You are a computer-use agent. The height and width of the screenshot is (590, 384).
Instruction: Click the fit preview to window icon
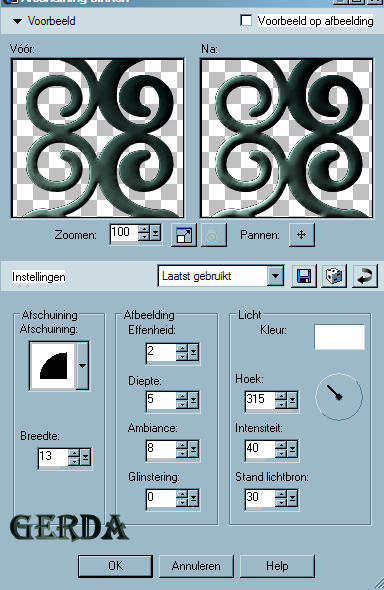[184, 235]
